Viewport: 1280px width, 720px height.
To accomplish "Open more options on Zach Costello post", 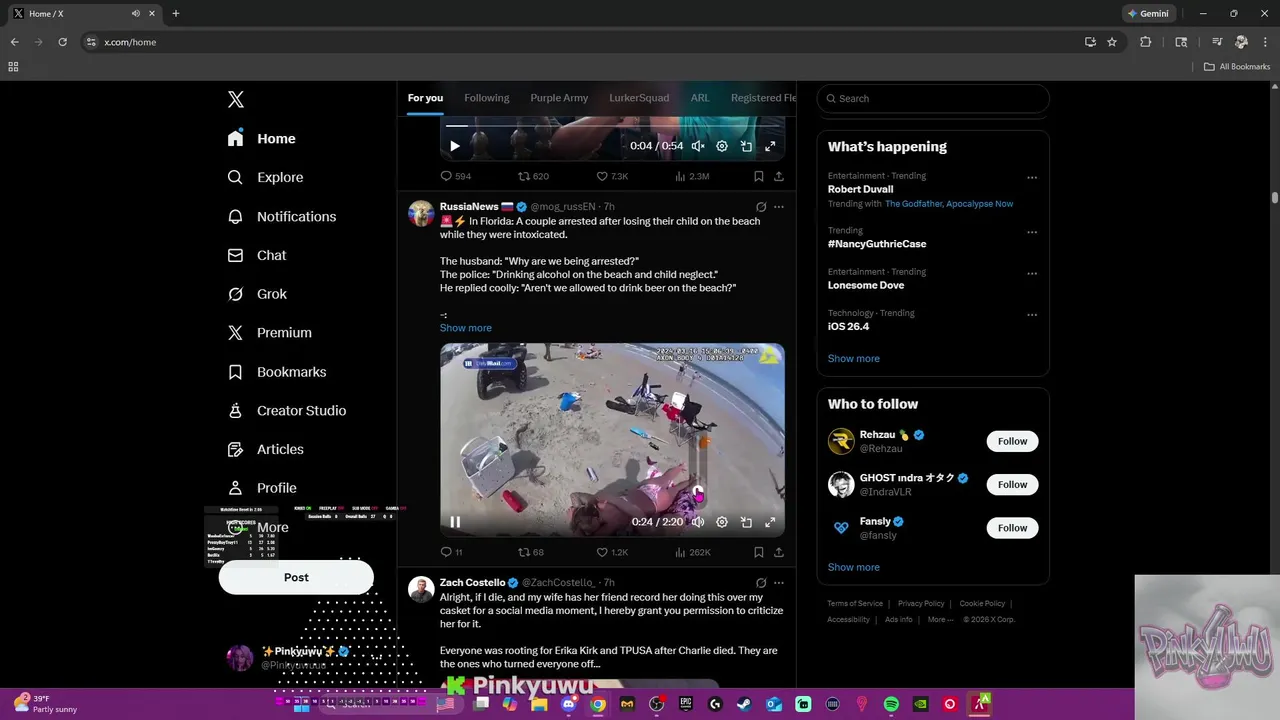I will click(779, 583).
